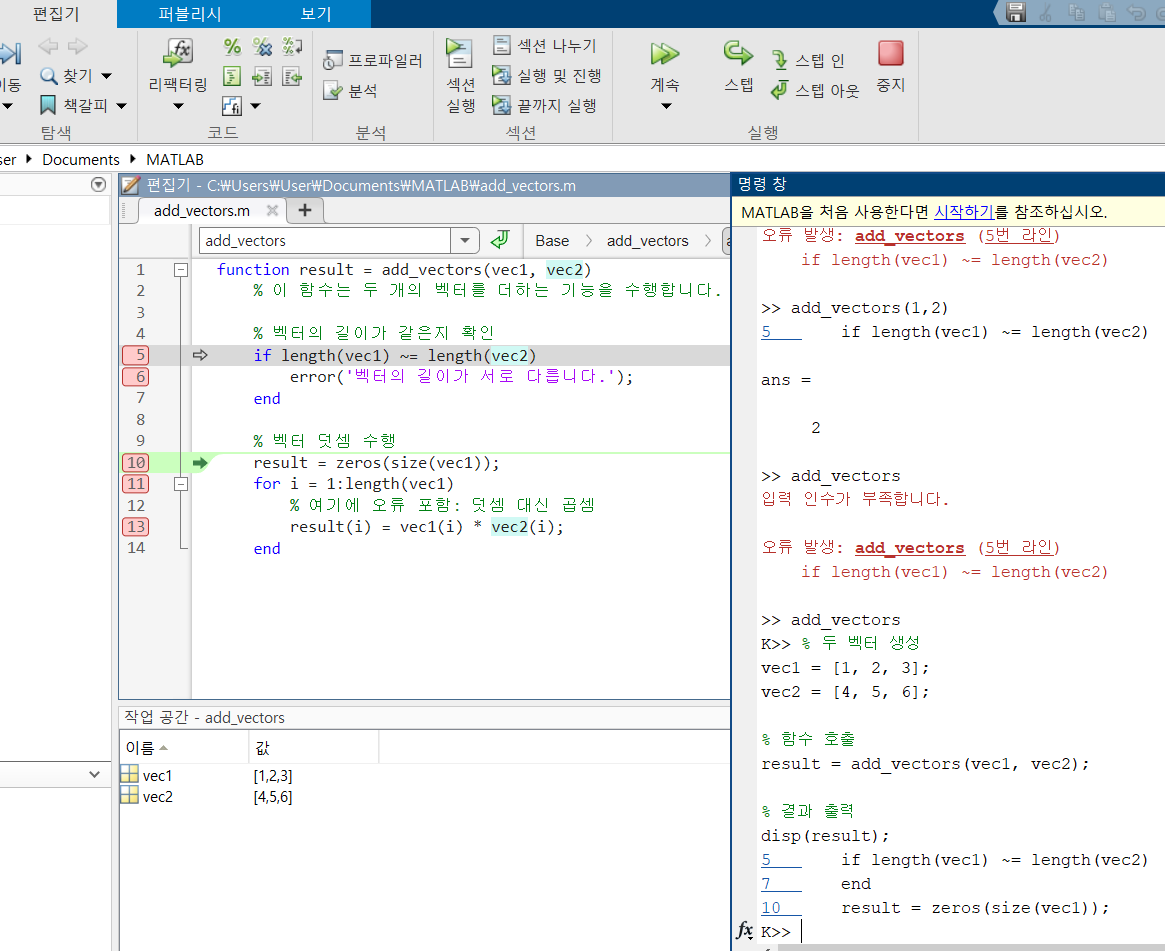Collapse the for loop fold at line 11

(181, 484)
